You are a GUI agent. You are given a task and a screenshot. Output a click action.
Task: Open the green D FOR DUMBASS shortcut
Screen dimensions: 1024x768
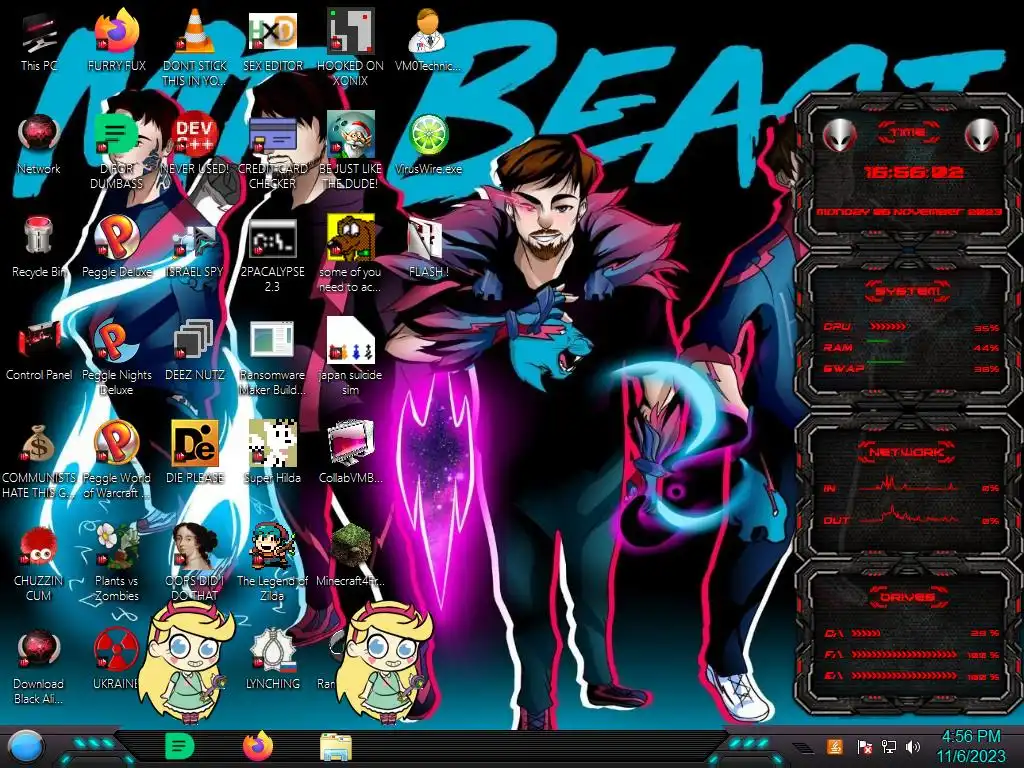[x=116, y=152]
